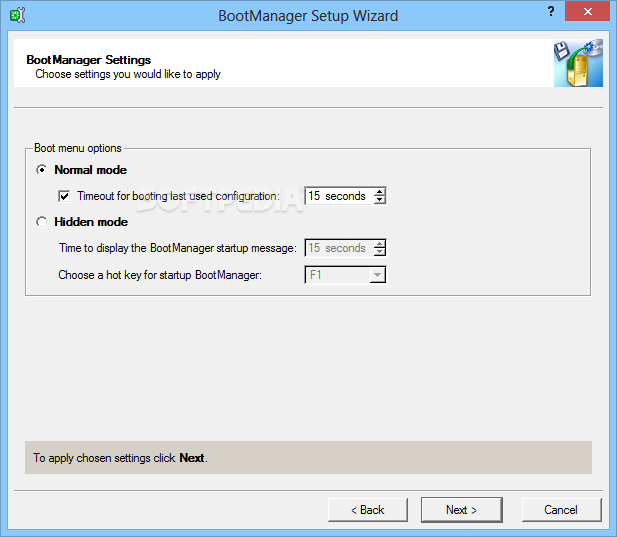Screen dimensions: 617x537
Task: Select the Hidden mode radio button
Action: coord(42,222)
